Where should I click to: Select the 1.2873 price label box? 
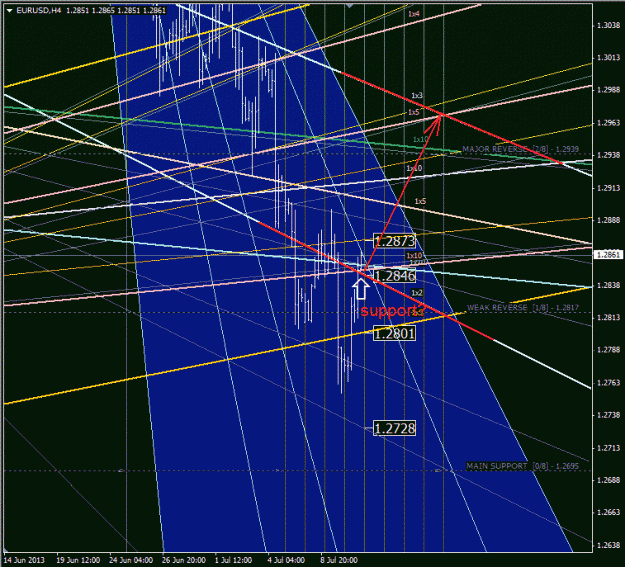pos(395,241)
